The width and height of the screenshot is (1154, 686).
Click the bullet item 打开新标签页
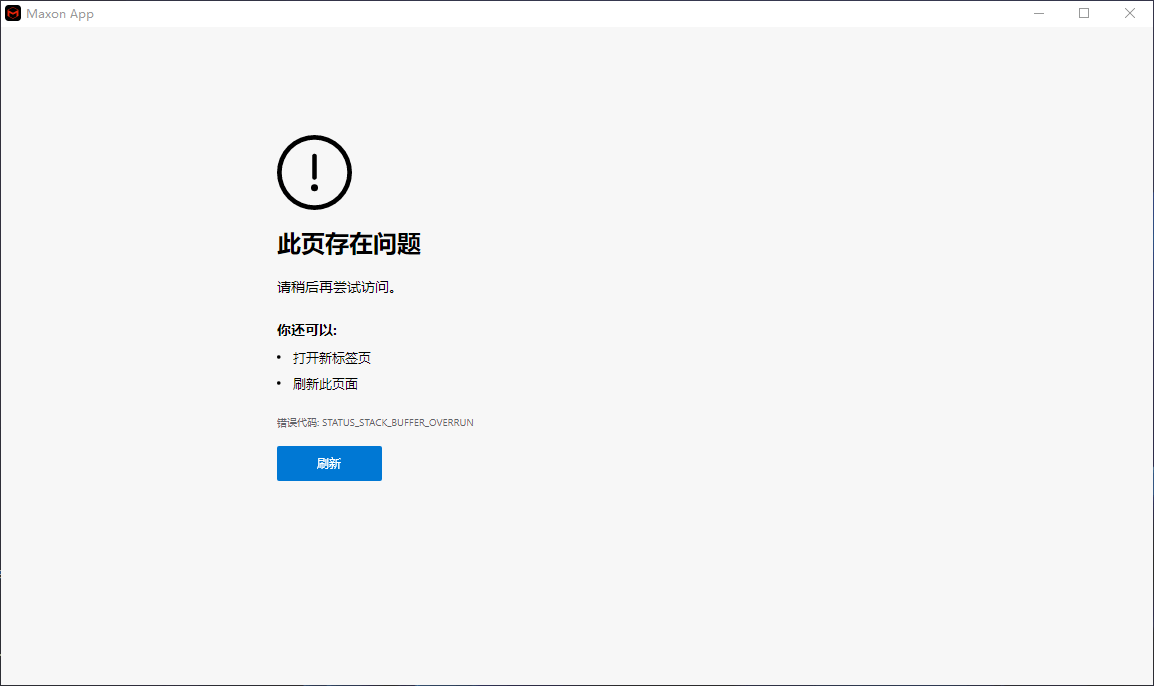[x=332, y=358]
